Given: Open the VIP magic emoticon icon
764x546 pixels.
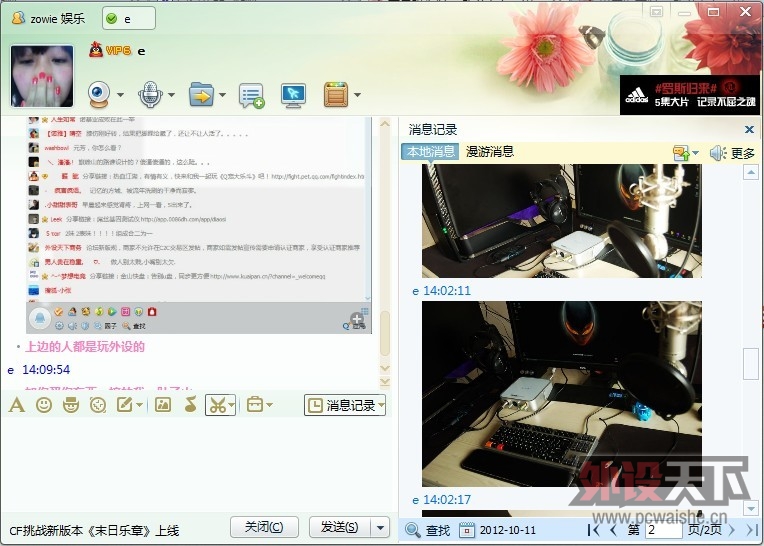Looking at the screenshot, I should 71,405.
